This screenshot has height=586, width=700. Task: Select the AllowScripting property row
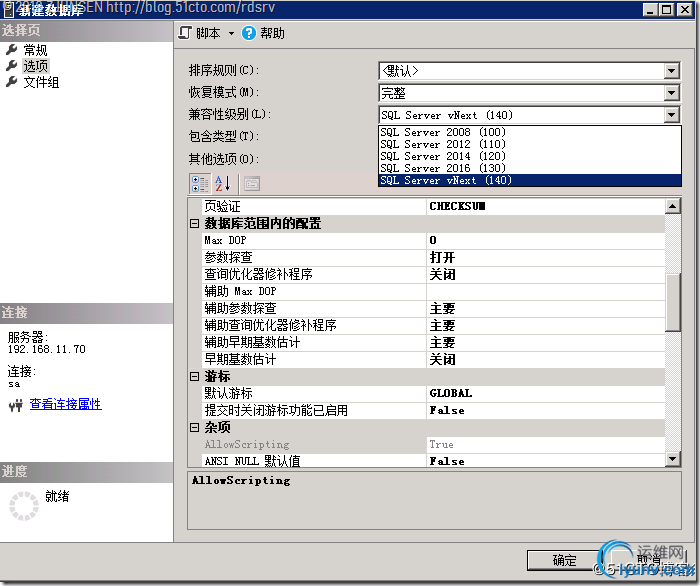[x=433, y=444]
